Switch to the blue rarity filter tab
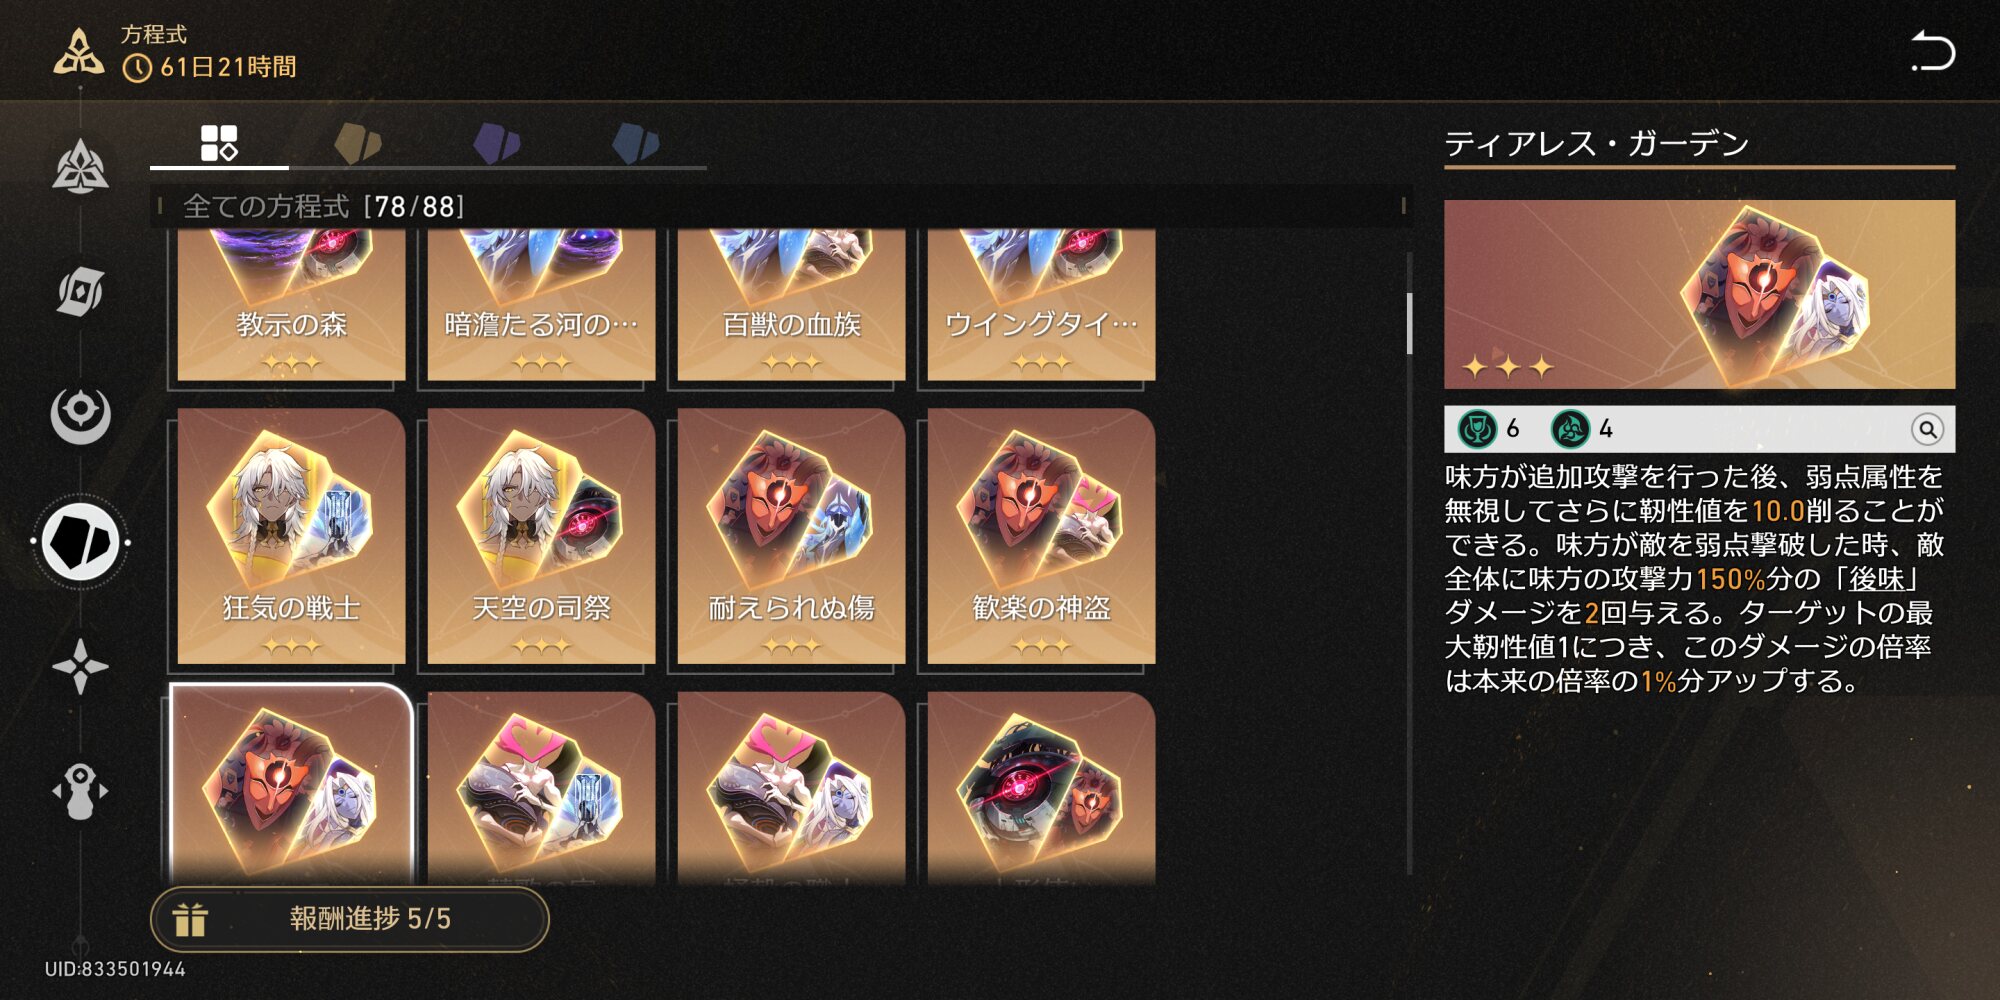The image size is (2000, 1000). 636,143
